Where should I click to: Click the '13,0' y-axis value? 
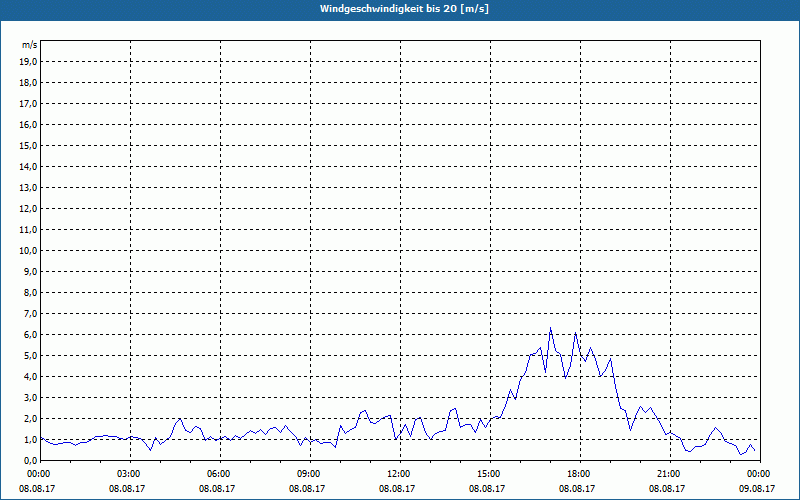(x=28, y=187)
